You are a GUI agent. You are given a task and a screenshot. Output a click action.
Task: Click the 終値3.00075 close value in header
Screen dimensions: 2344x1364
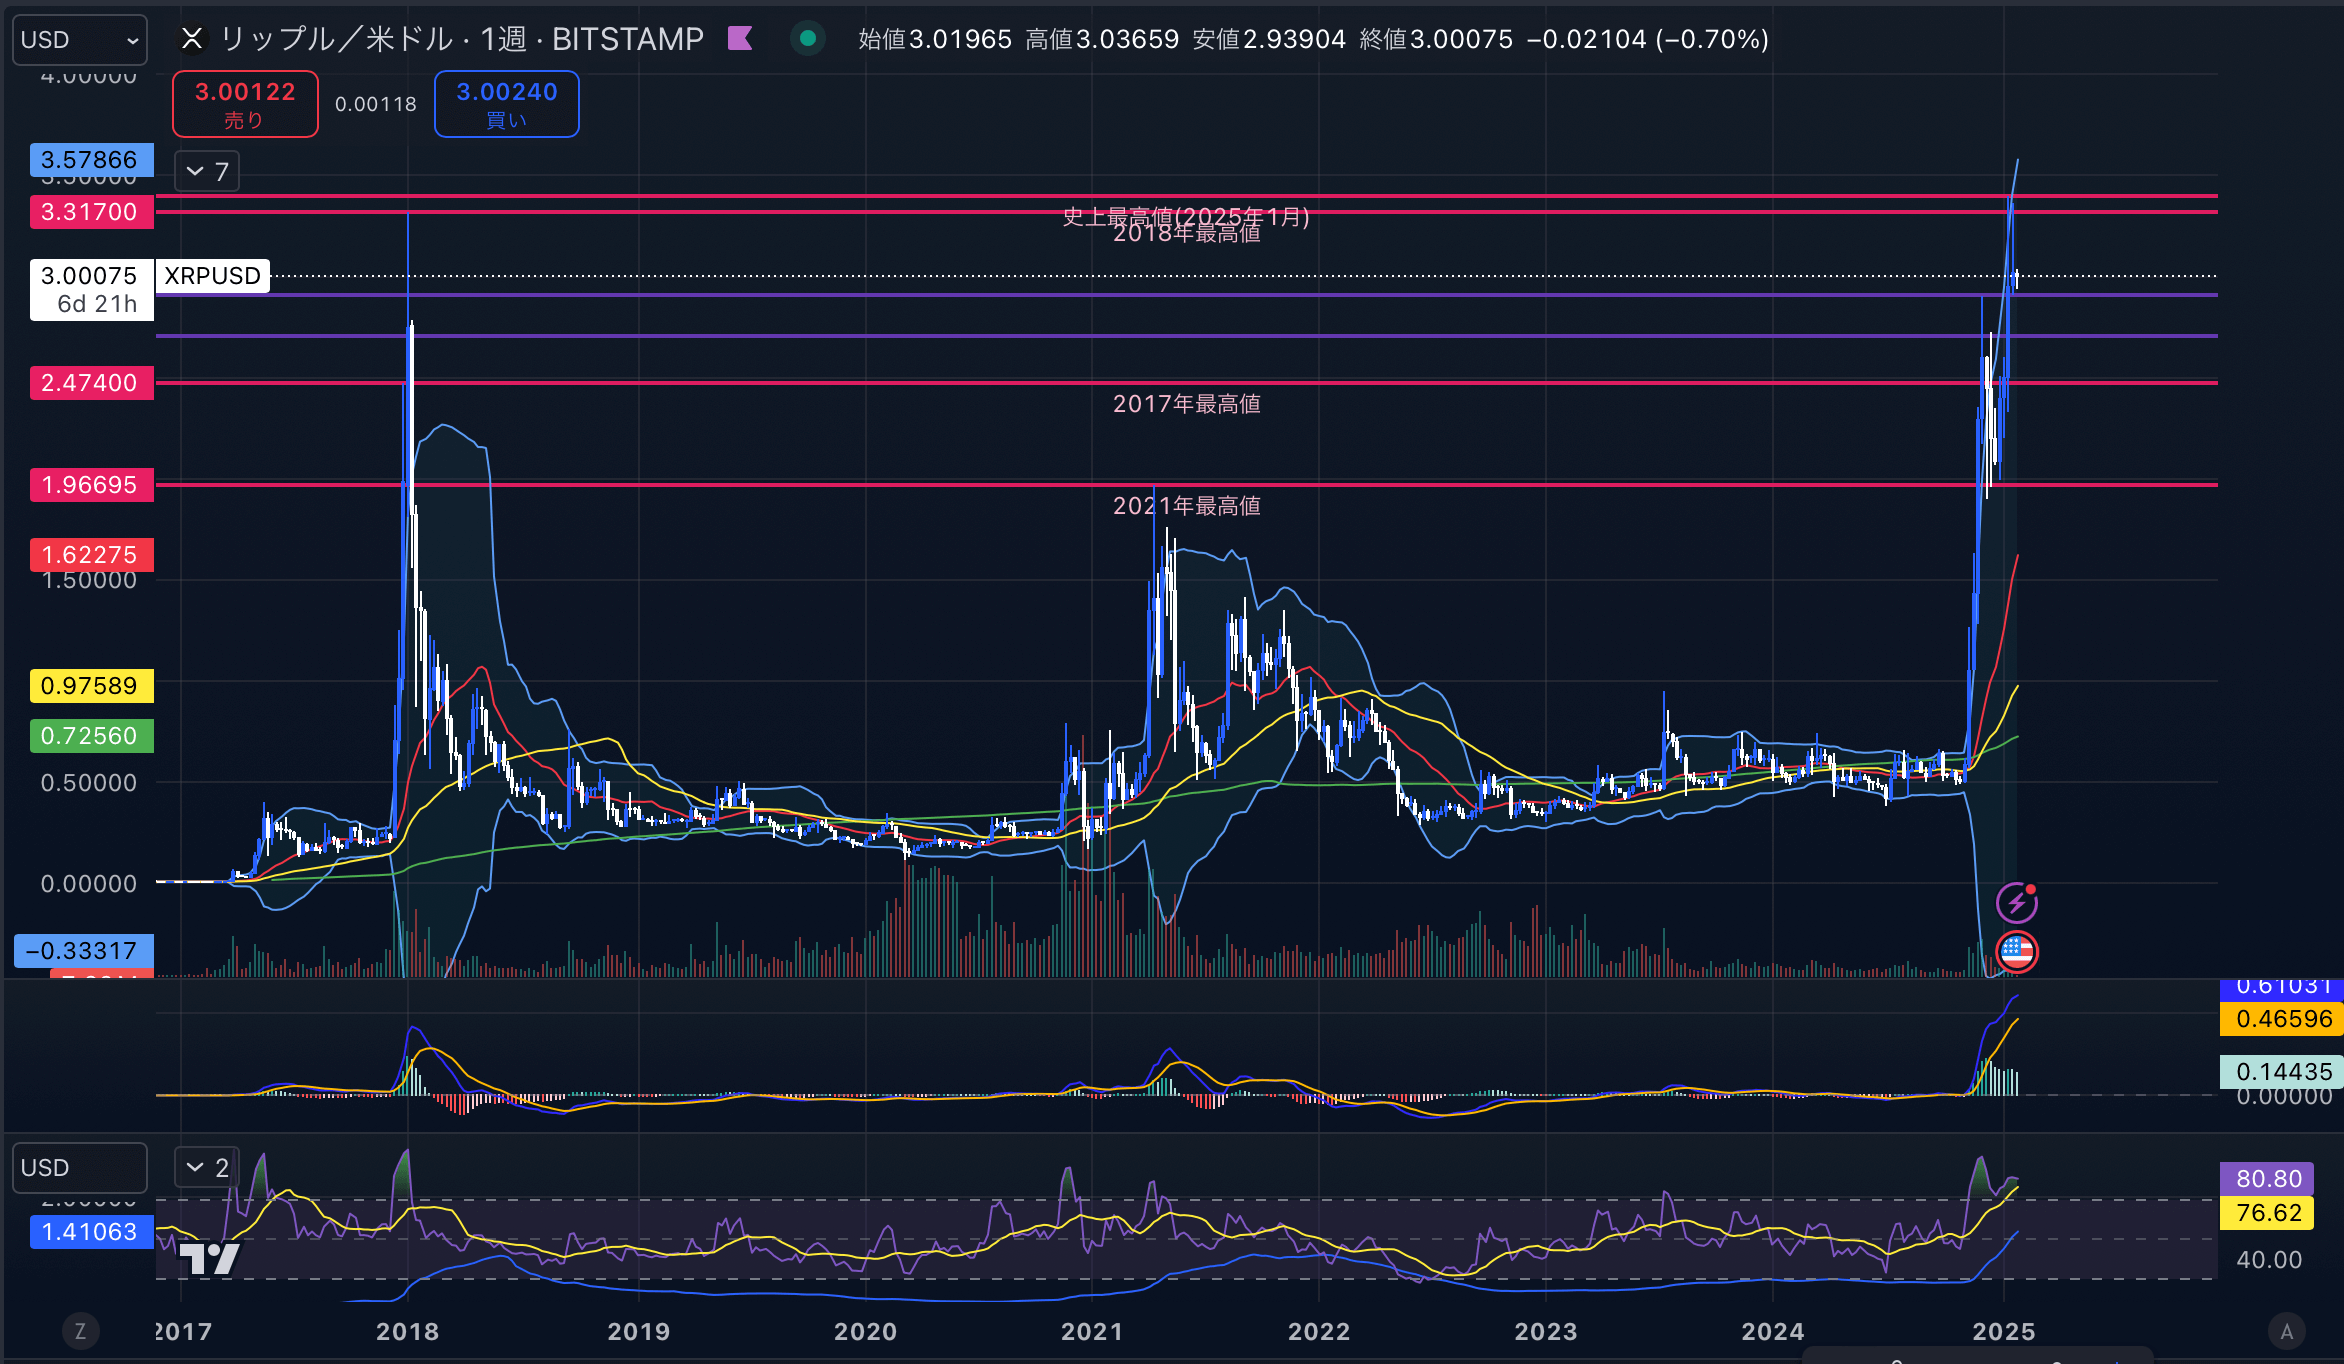point(1436,39)
